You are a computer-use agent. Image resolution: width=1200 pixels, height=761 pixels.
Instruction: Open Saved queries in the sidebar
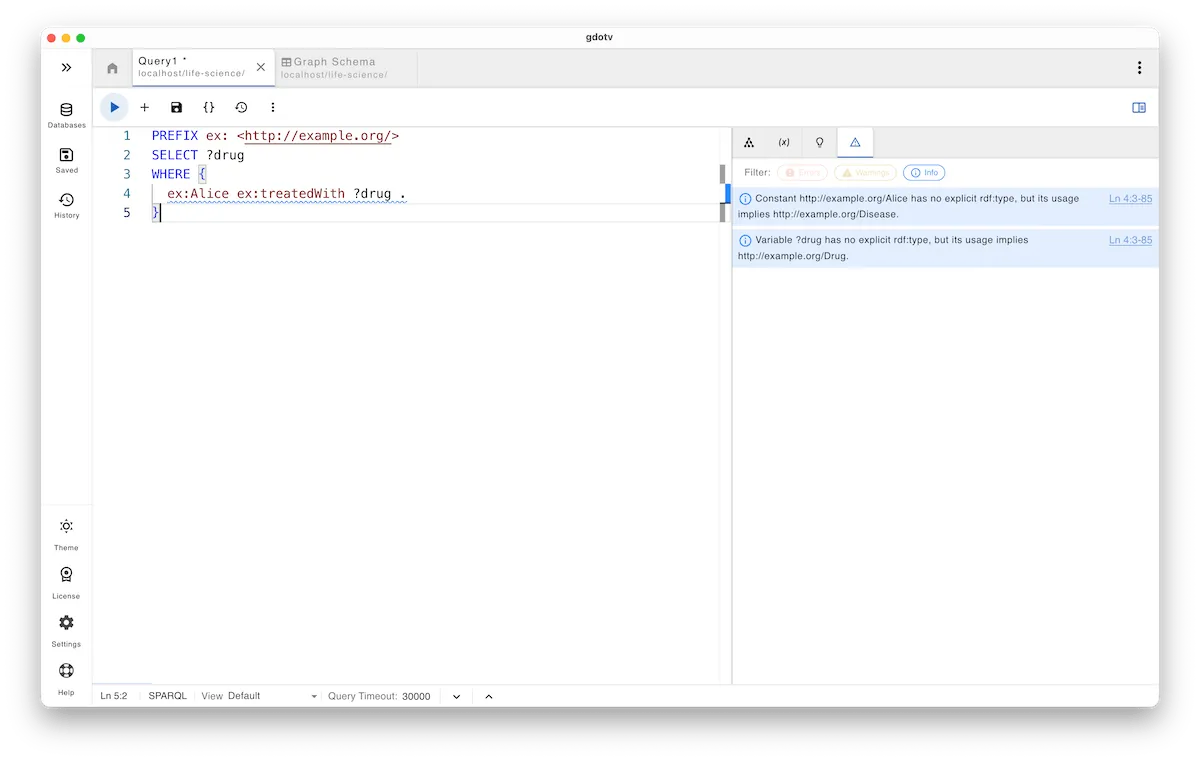(66, 160)
